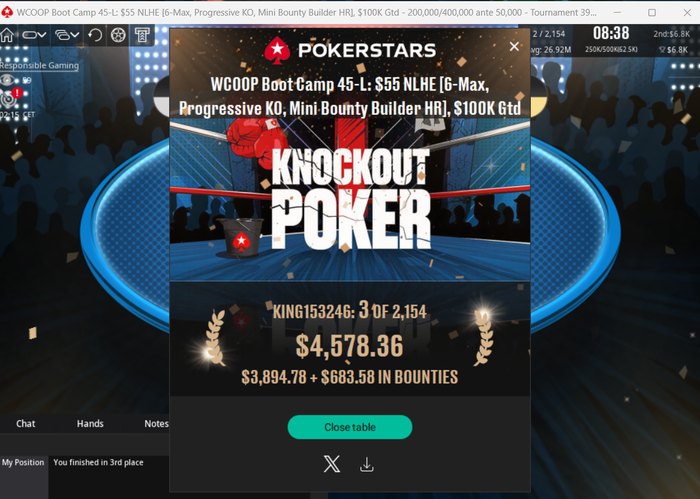Dismiss the Knockout Poker results popup
Viewport: 700px width, 499px height.
click(514, 46)
